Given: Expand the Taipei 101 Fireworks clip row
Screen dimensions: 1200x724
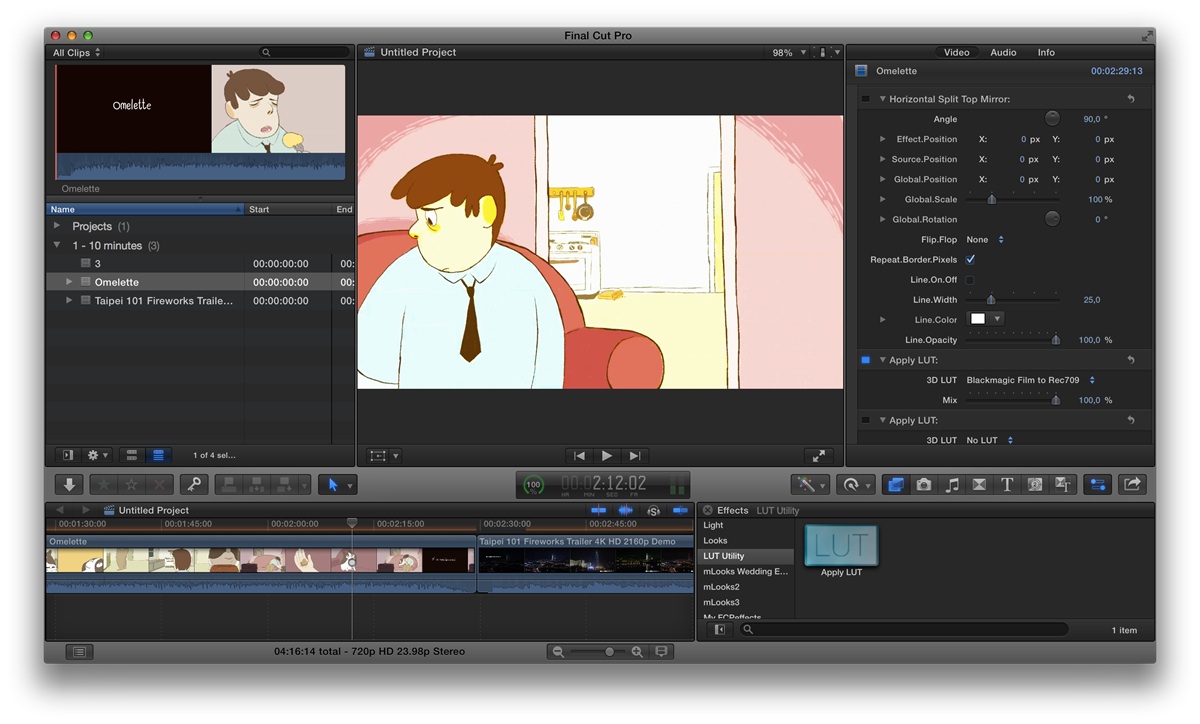Looking at the screenshot, I should coord(69,300).
